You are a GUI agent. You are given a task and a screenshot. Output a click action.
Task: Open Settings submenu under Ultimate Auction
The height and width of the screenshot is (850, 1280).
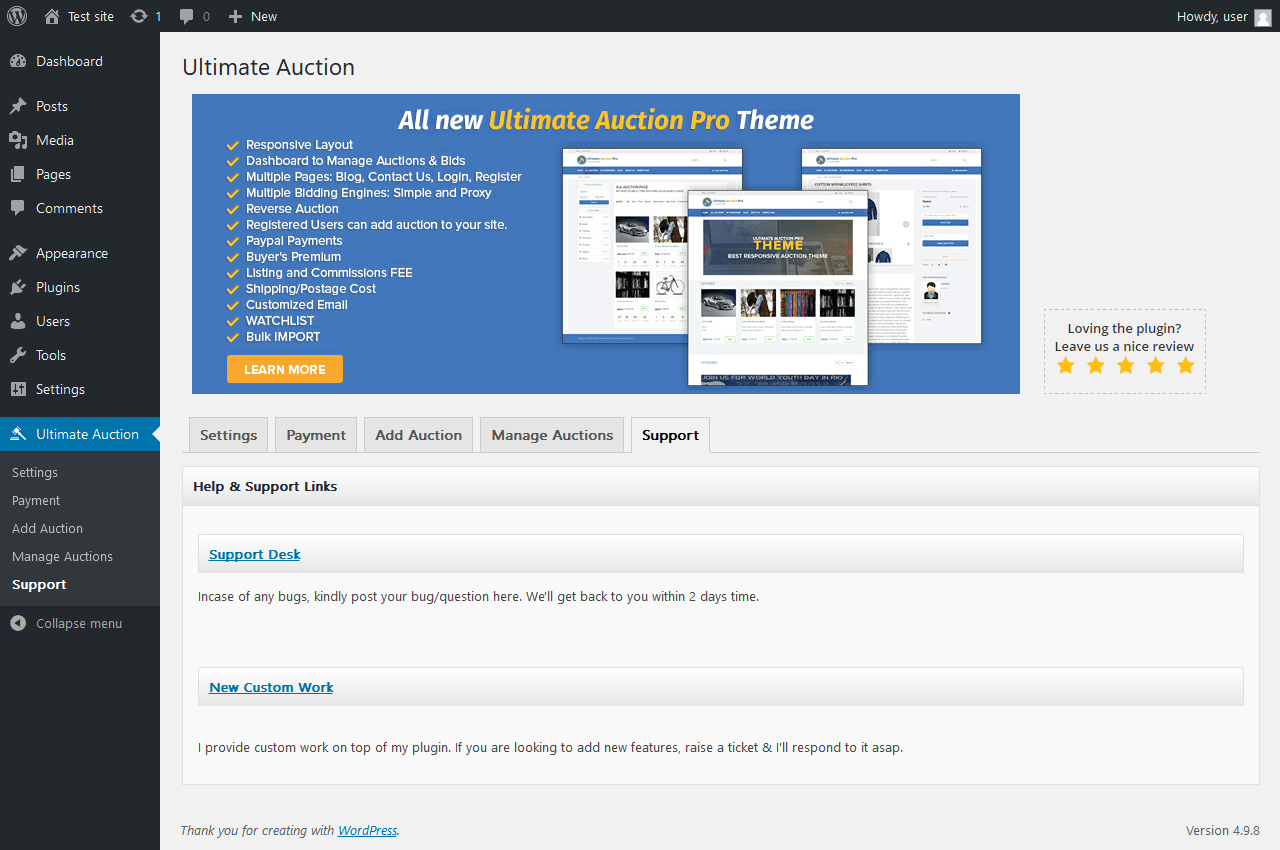tap(35, 472)
